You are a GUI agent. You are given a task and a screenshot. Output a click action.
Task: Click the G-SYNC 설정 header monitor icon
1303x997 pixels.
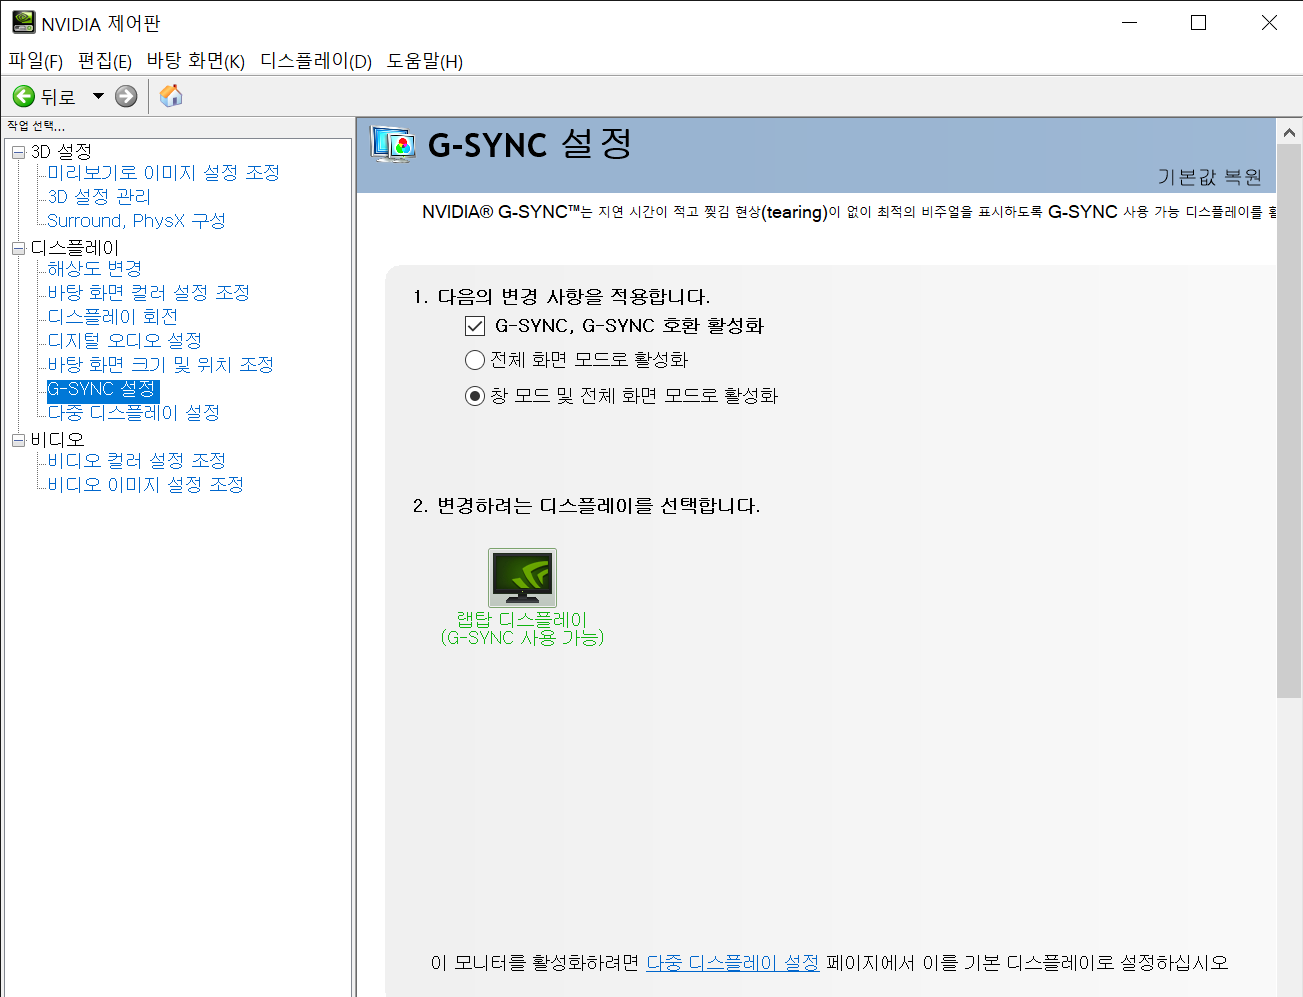tap(393, 144)
